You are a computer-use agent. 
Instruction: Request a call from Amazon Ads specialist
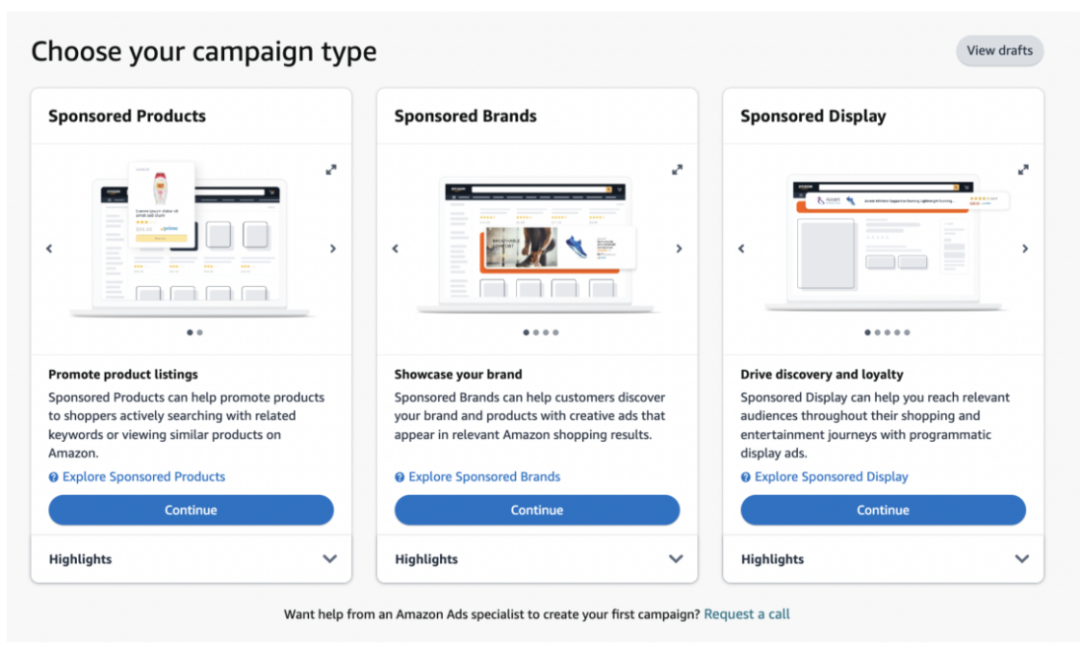click(747, 614)
